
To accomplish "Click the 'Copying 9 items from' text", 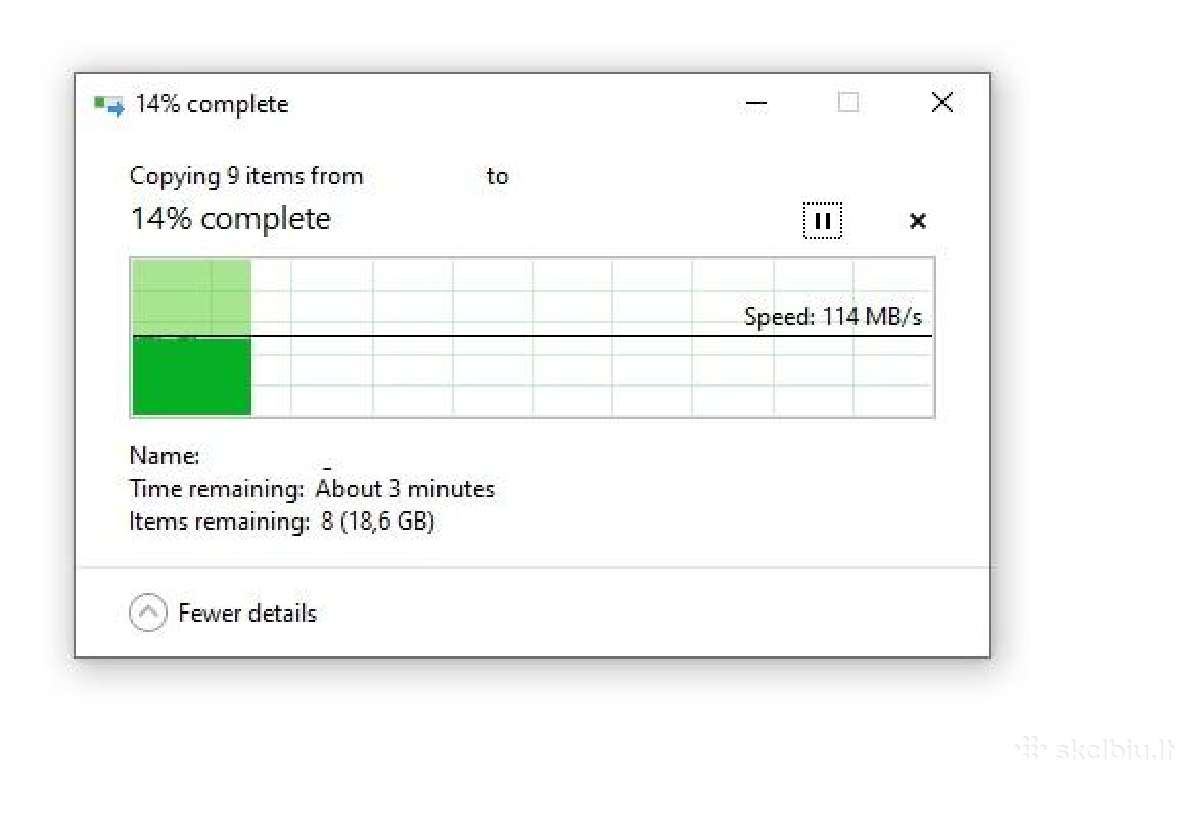I will [246, 177].
